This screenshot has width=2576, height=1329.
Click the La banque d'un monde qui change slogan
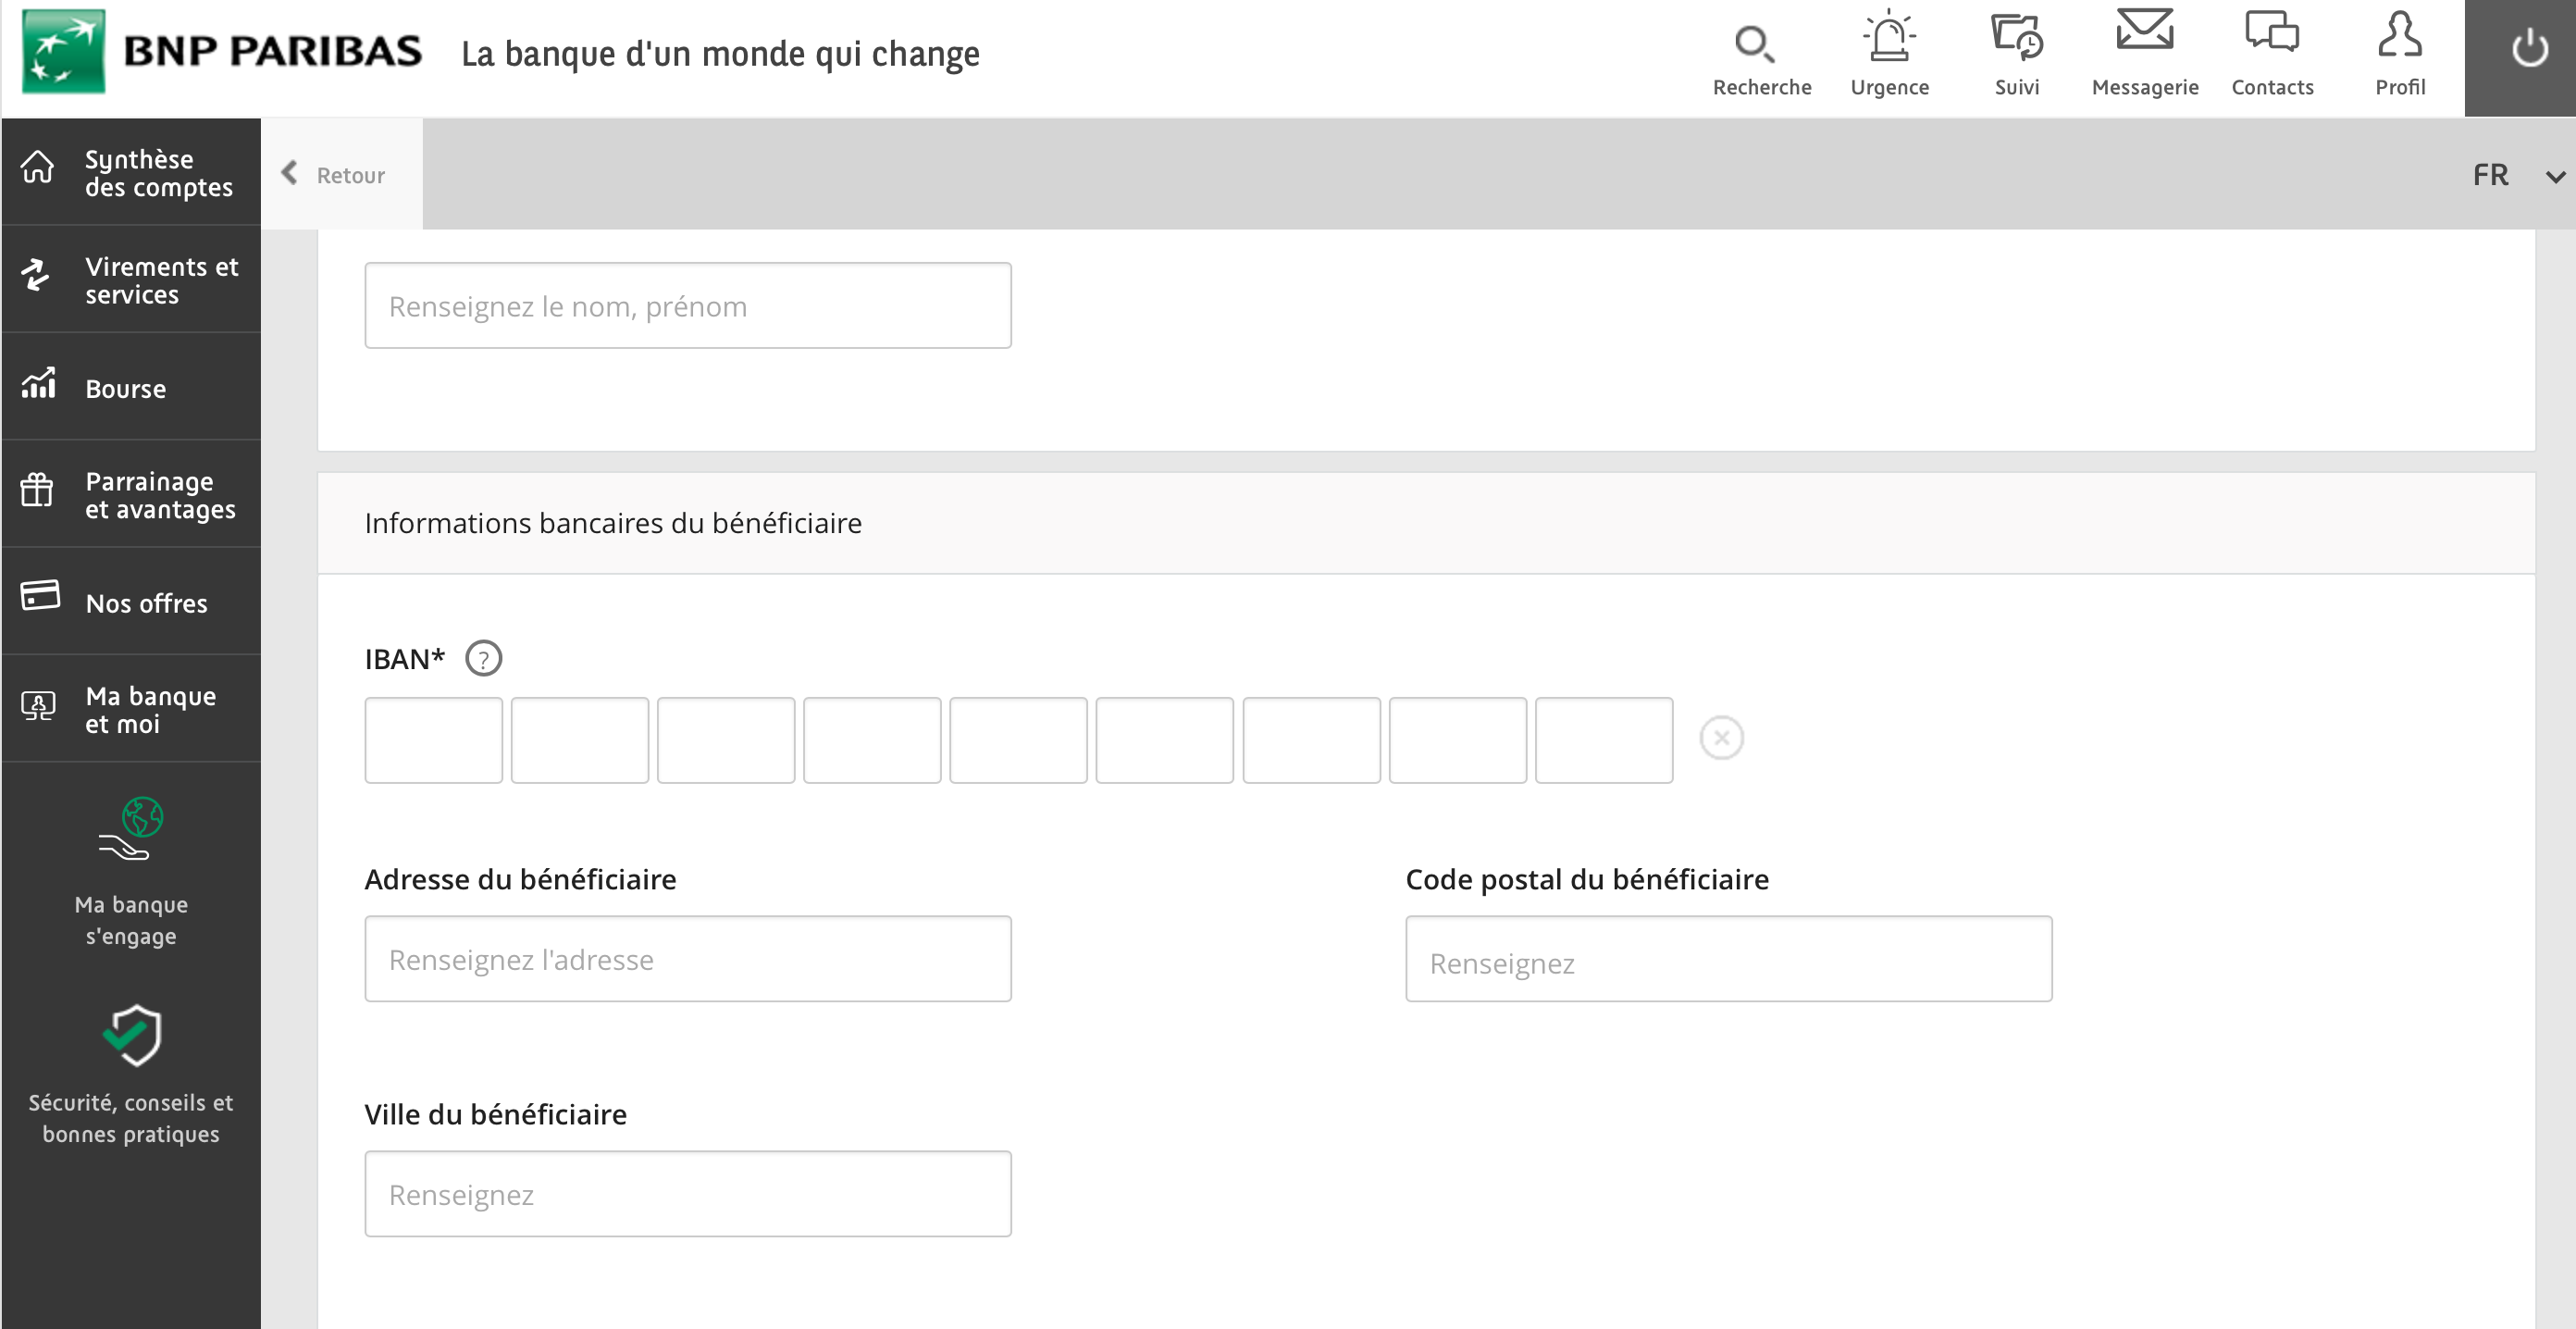click(720, 54)
